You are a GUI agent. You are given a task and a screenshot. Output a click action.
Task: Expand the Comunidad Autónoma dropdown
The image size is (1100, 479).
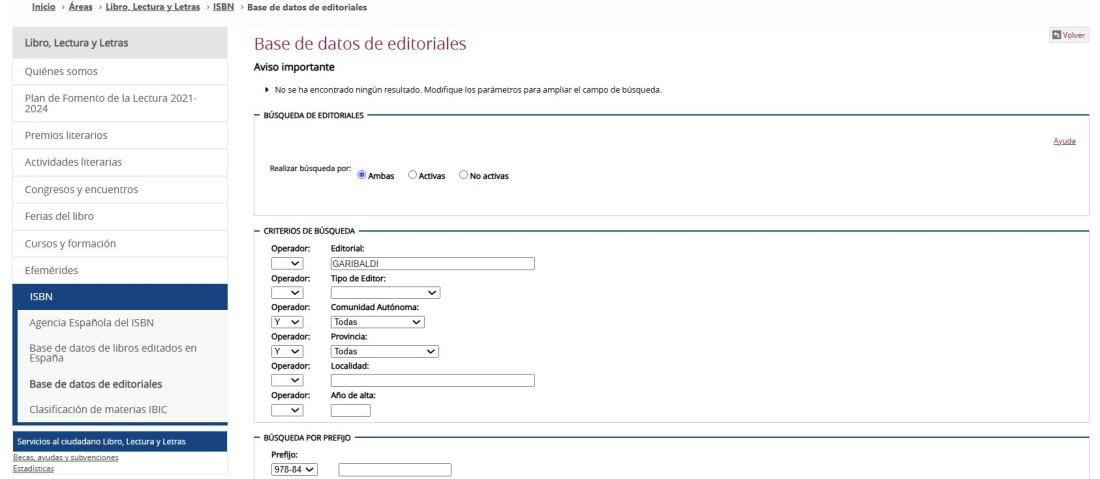pos(377,322)
